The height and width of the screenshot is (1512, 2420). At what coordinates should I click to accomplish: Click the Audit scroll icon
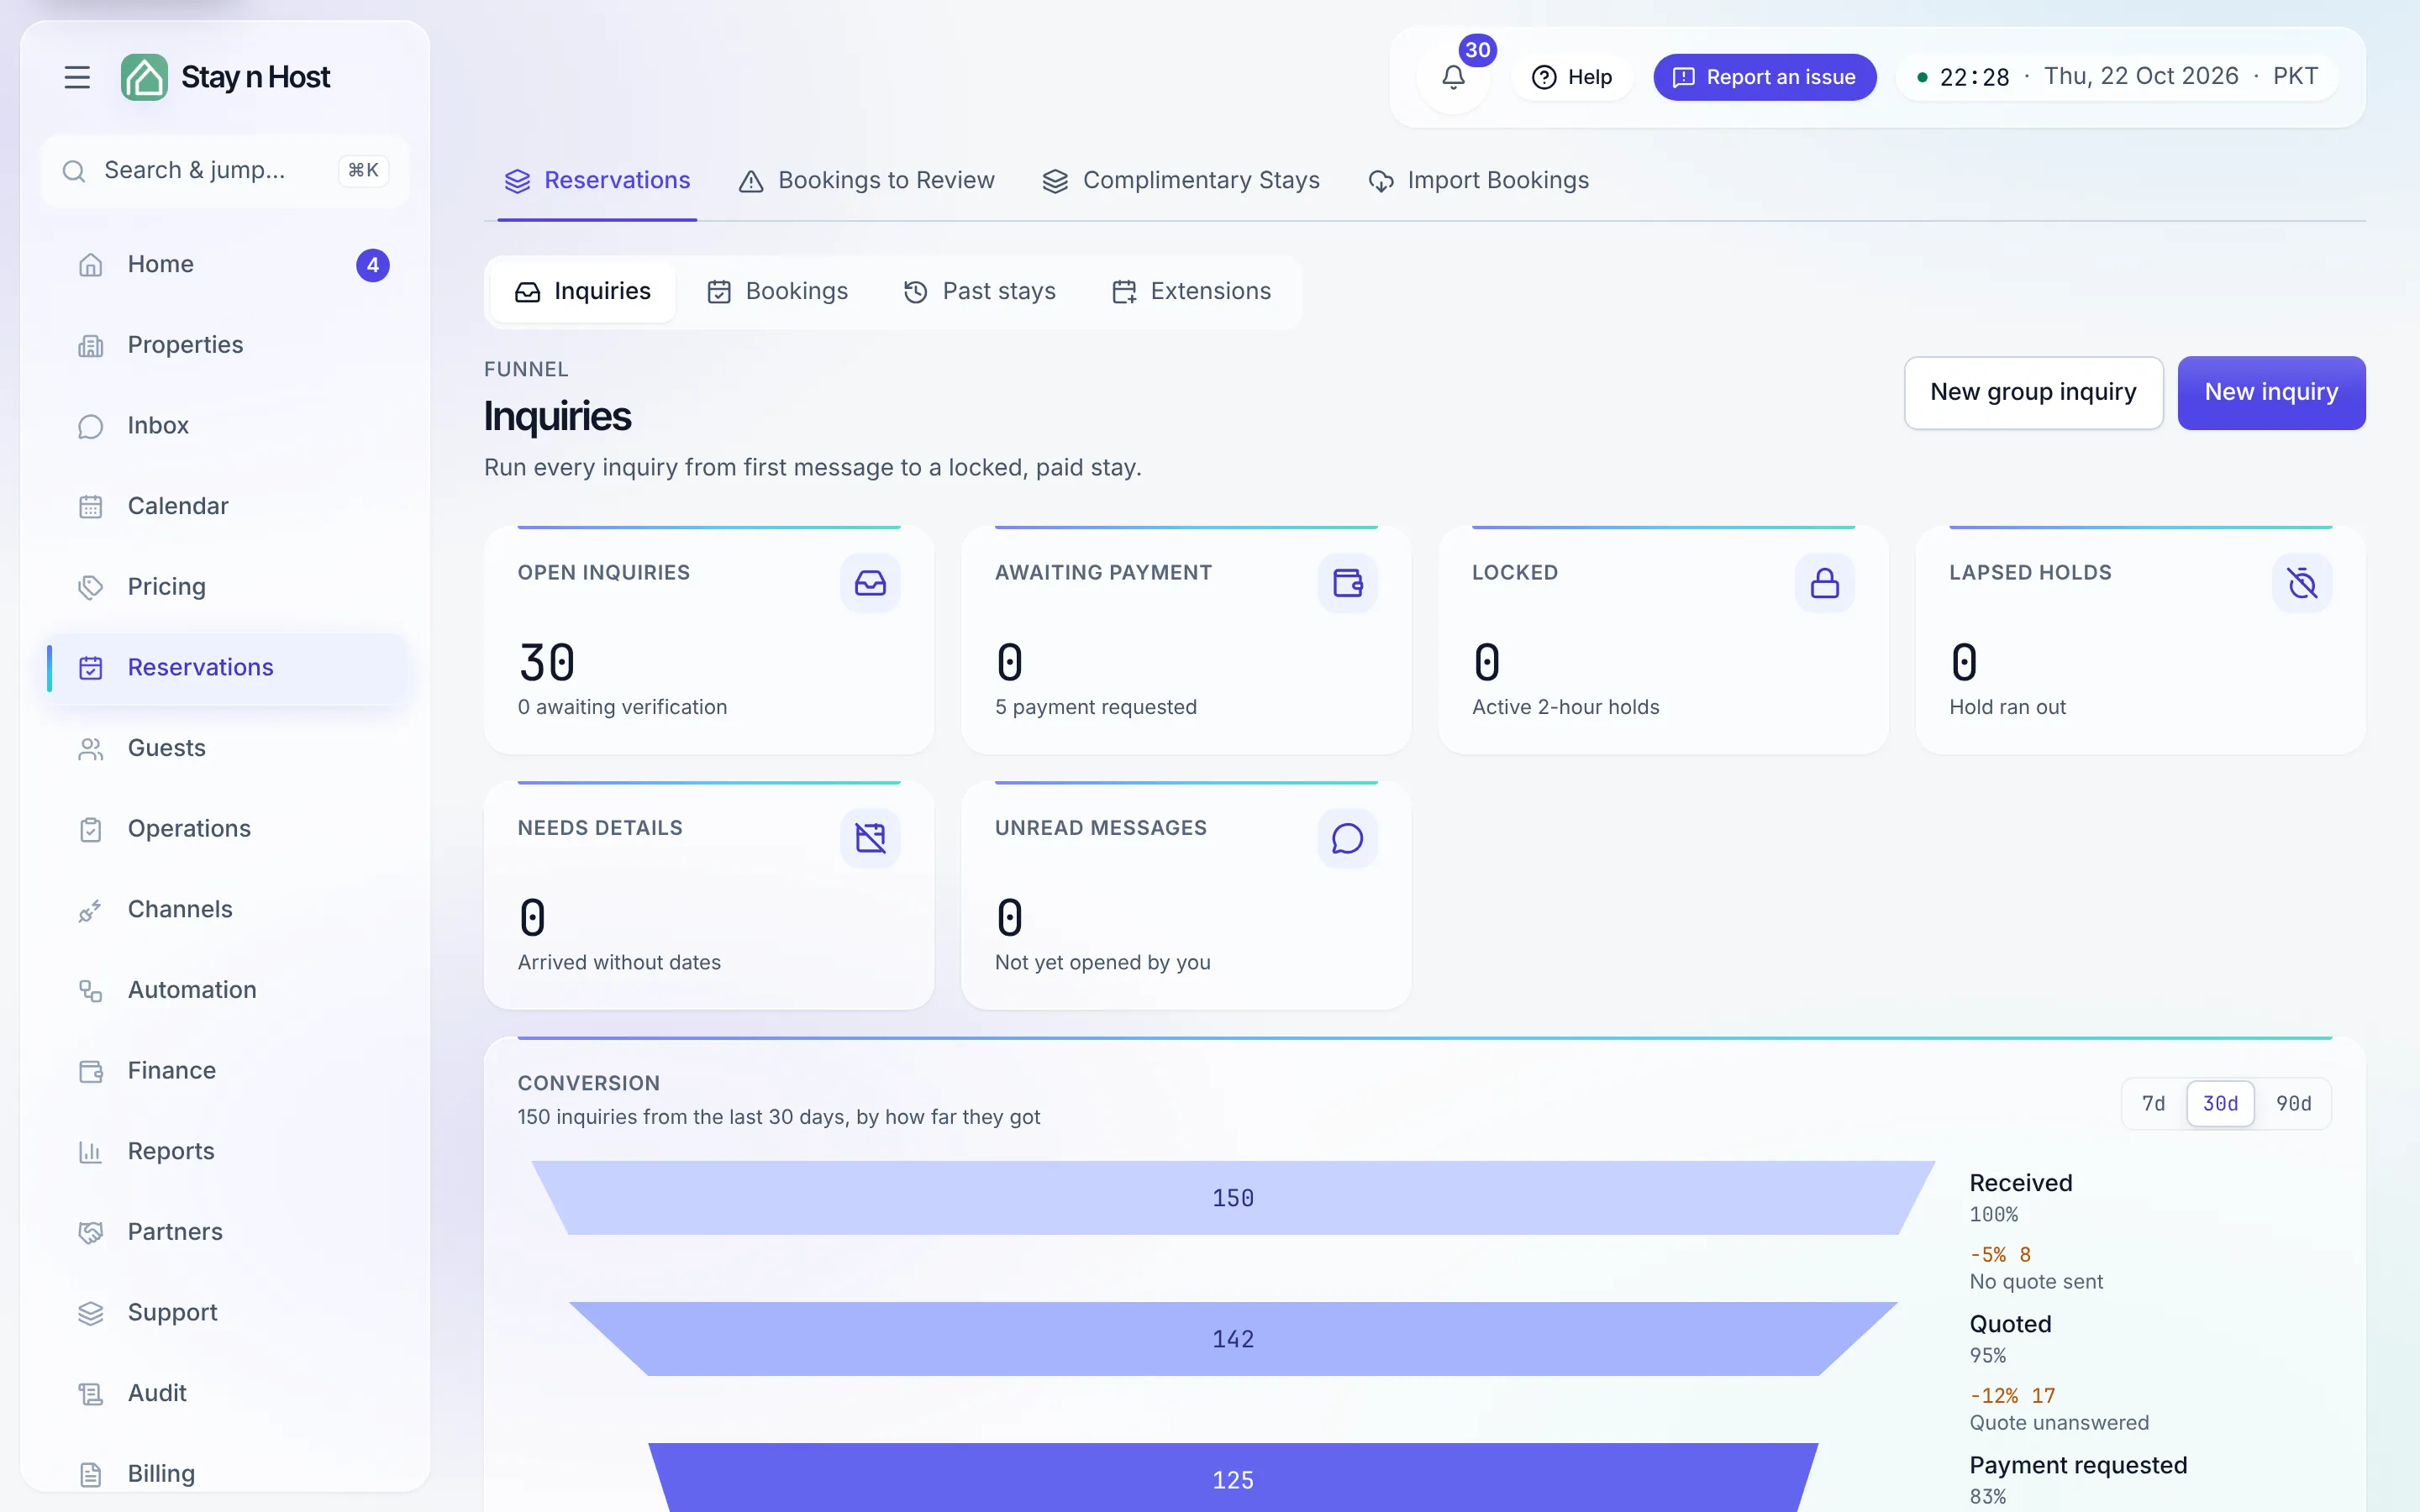(x=91, y=1394)
